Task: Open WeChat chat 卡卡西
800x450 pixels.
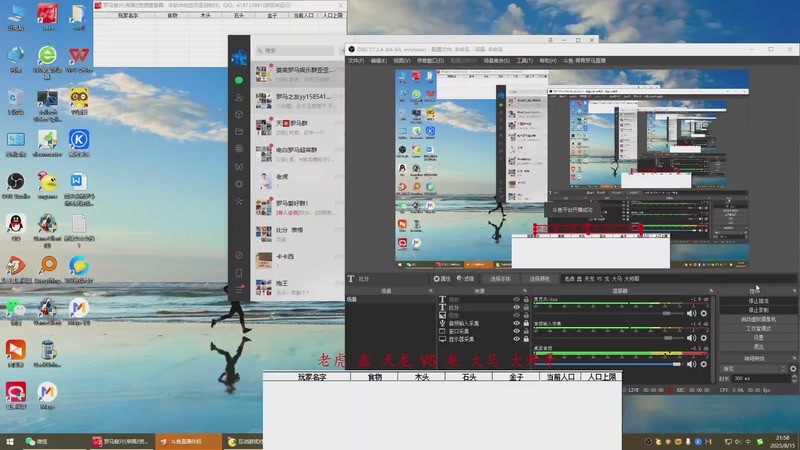Action: point(298,261)
